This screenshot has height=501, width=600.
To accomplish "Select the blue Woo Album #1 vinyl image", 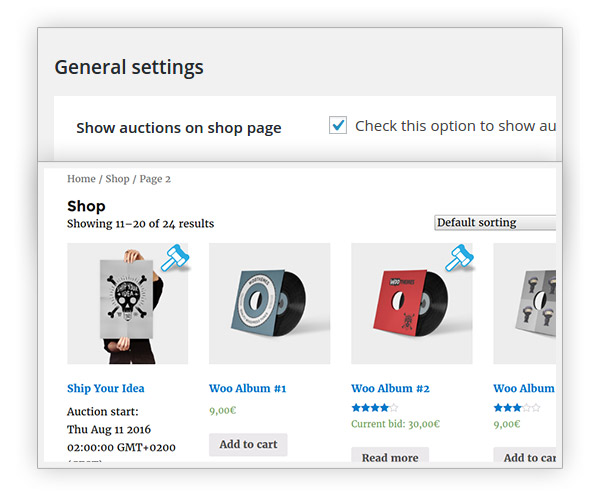I will point(269,304).
